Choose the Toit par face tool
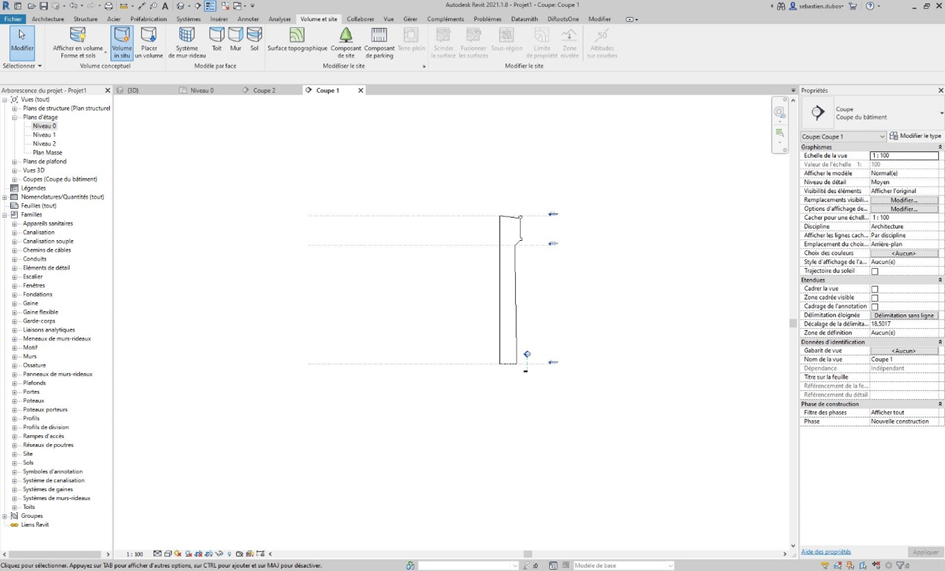The width and height of the screenshot is (945, 571). tap(217, 38)
